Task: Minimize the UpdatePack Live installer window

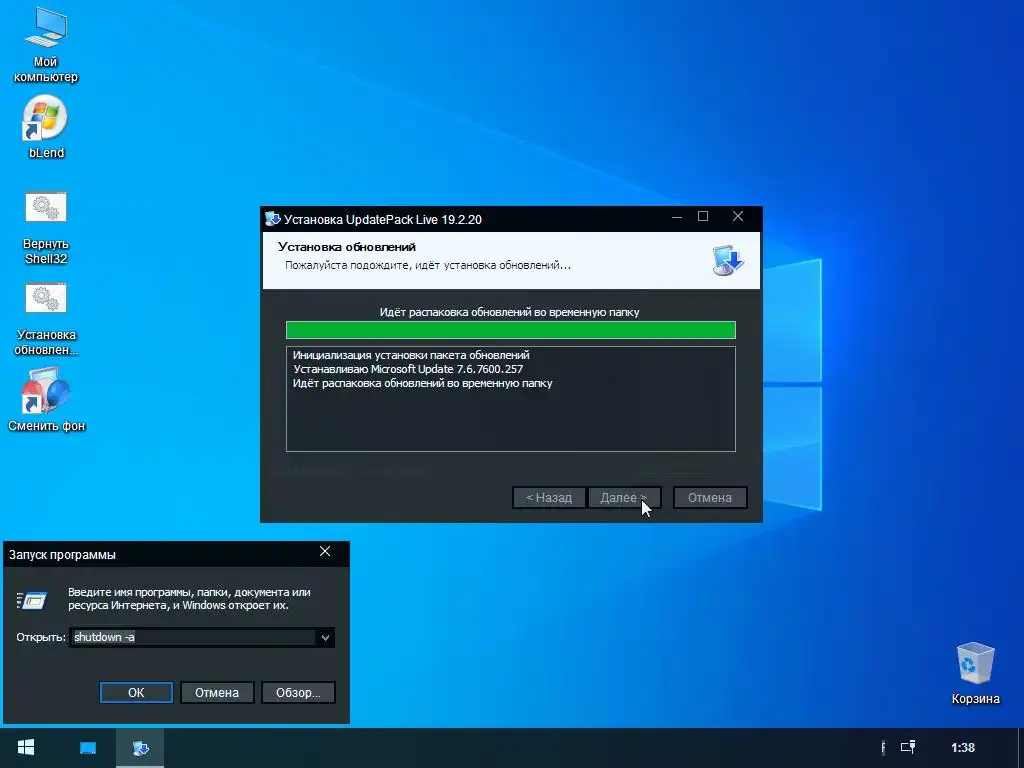Action: 677,217
